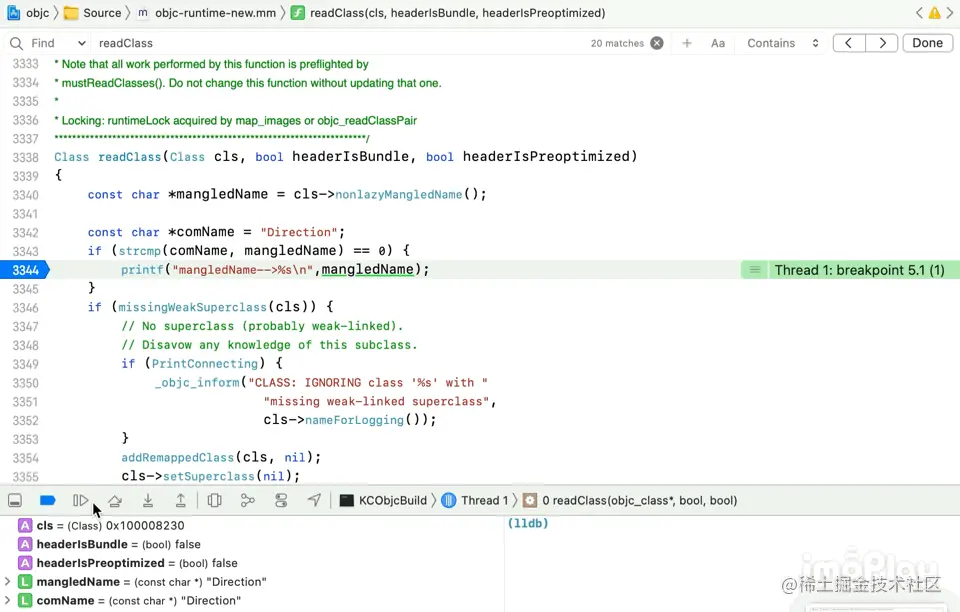Screen dimensions: 960x612
Task: Go to previous search match
Action: point(849,43)
